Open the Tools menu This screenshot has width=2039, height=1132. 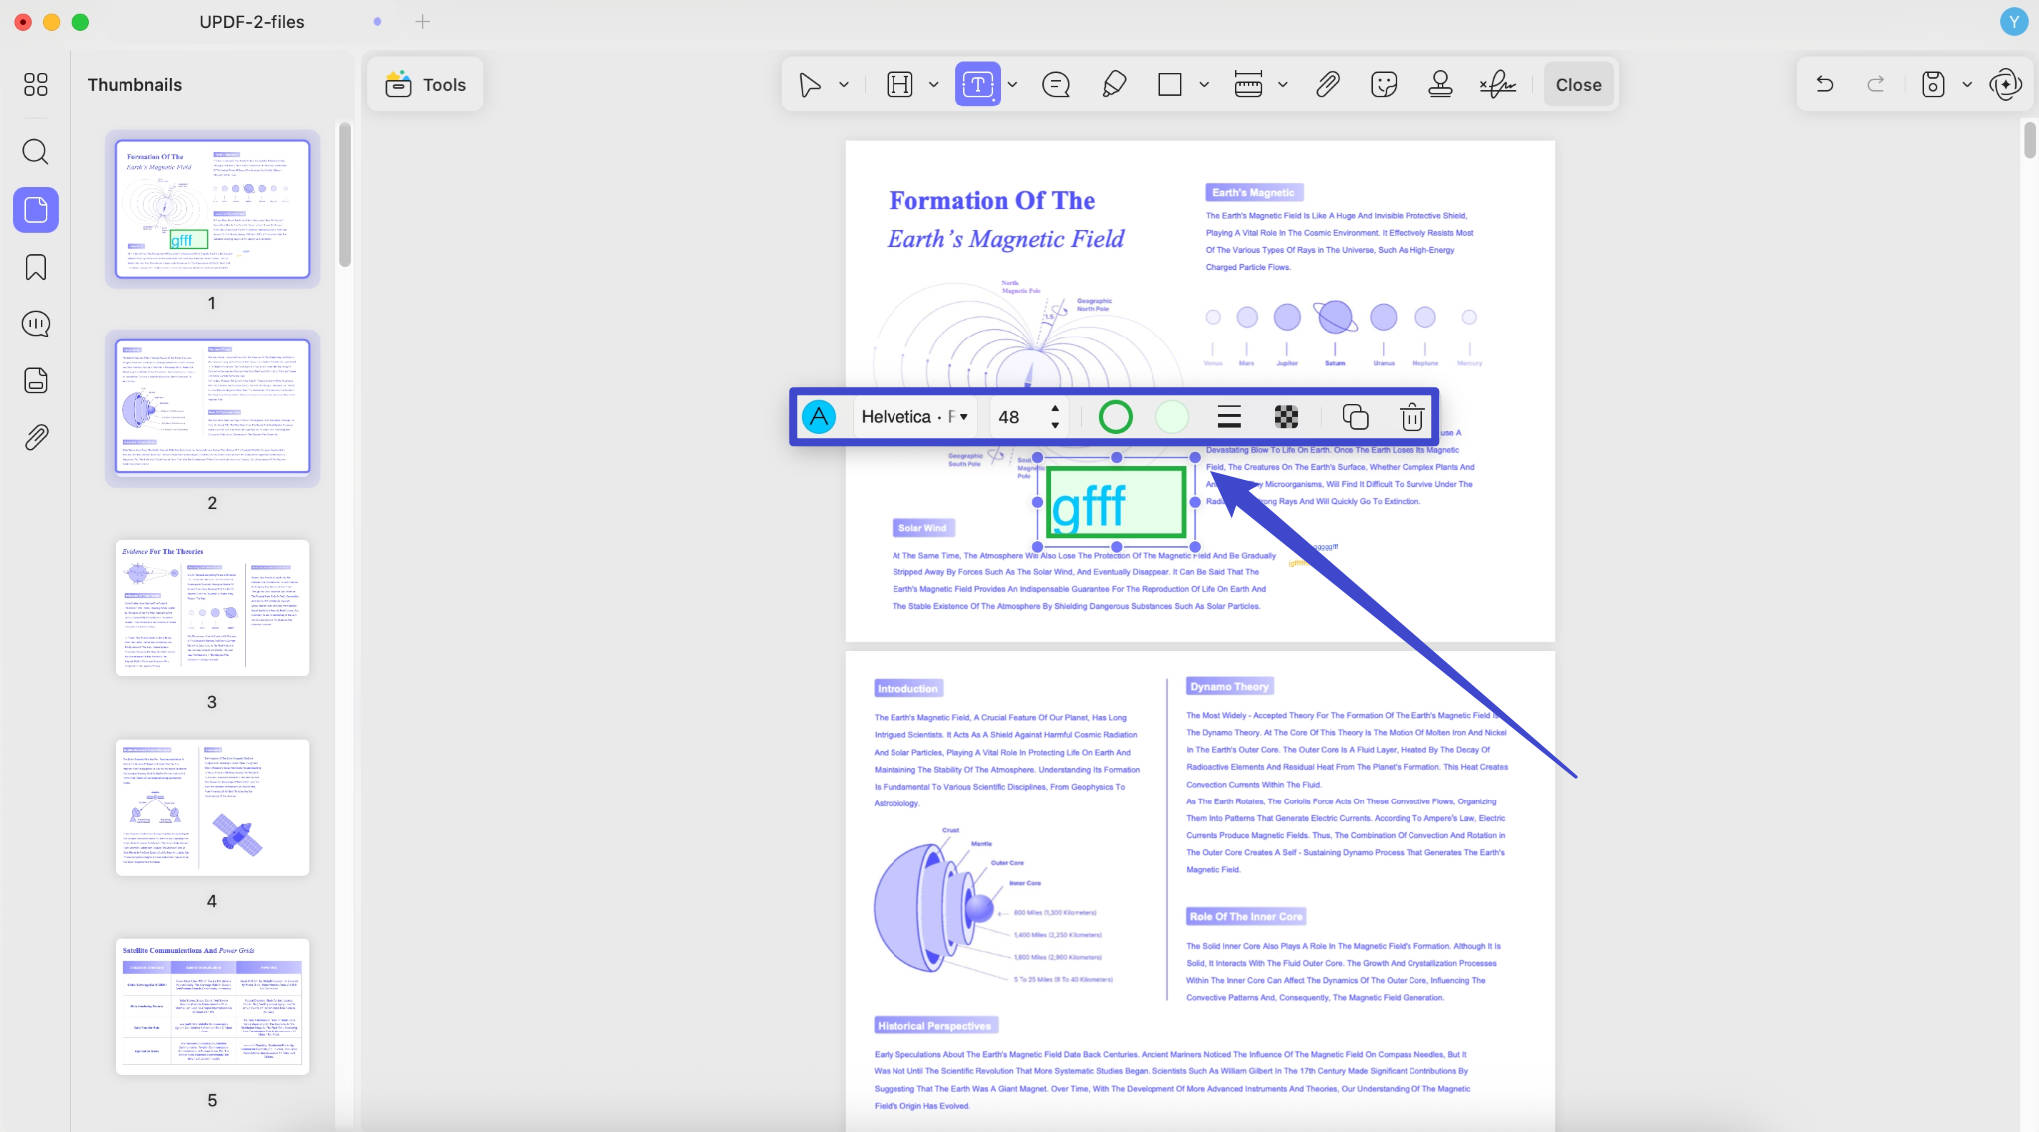coord(426,85)
